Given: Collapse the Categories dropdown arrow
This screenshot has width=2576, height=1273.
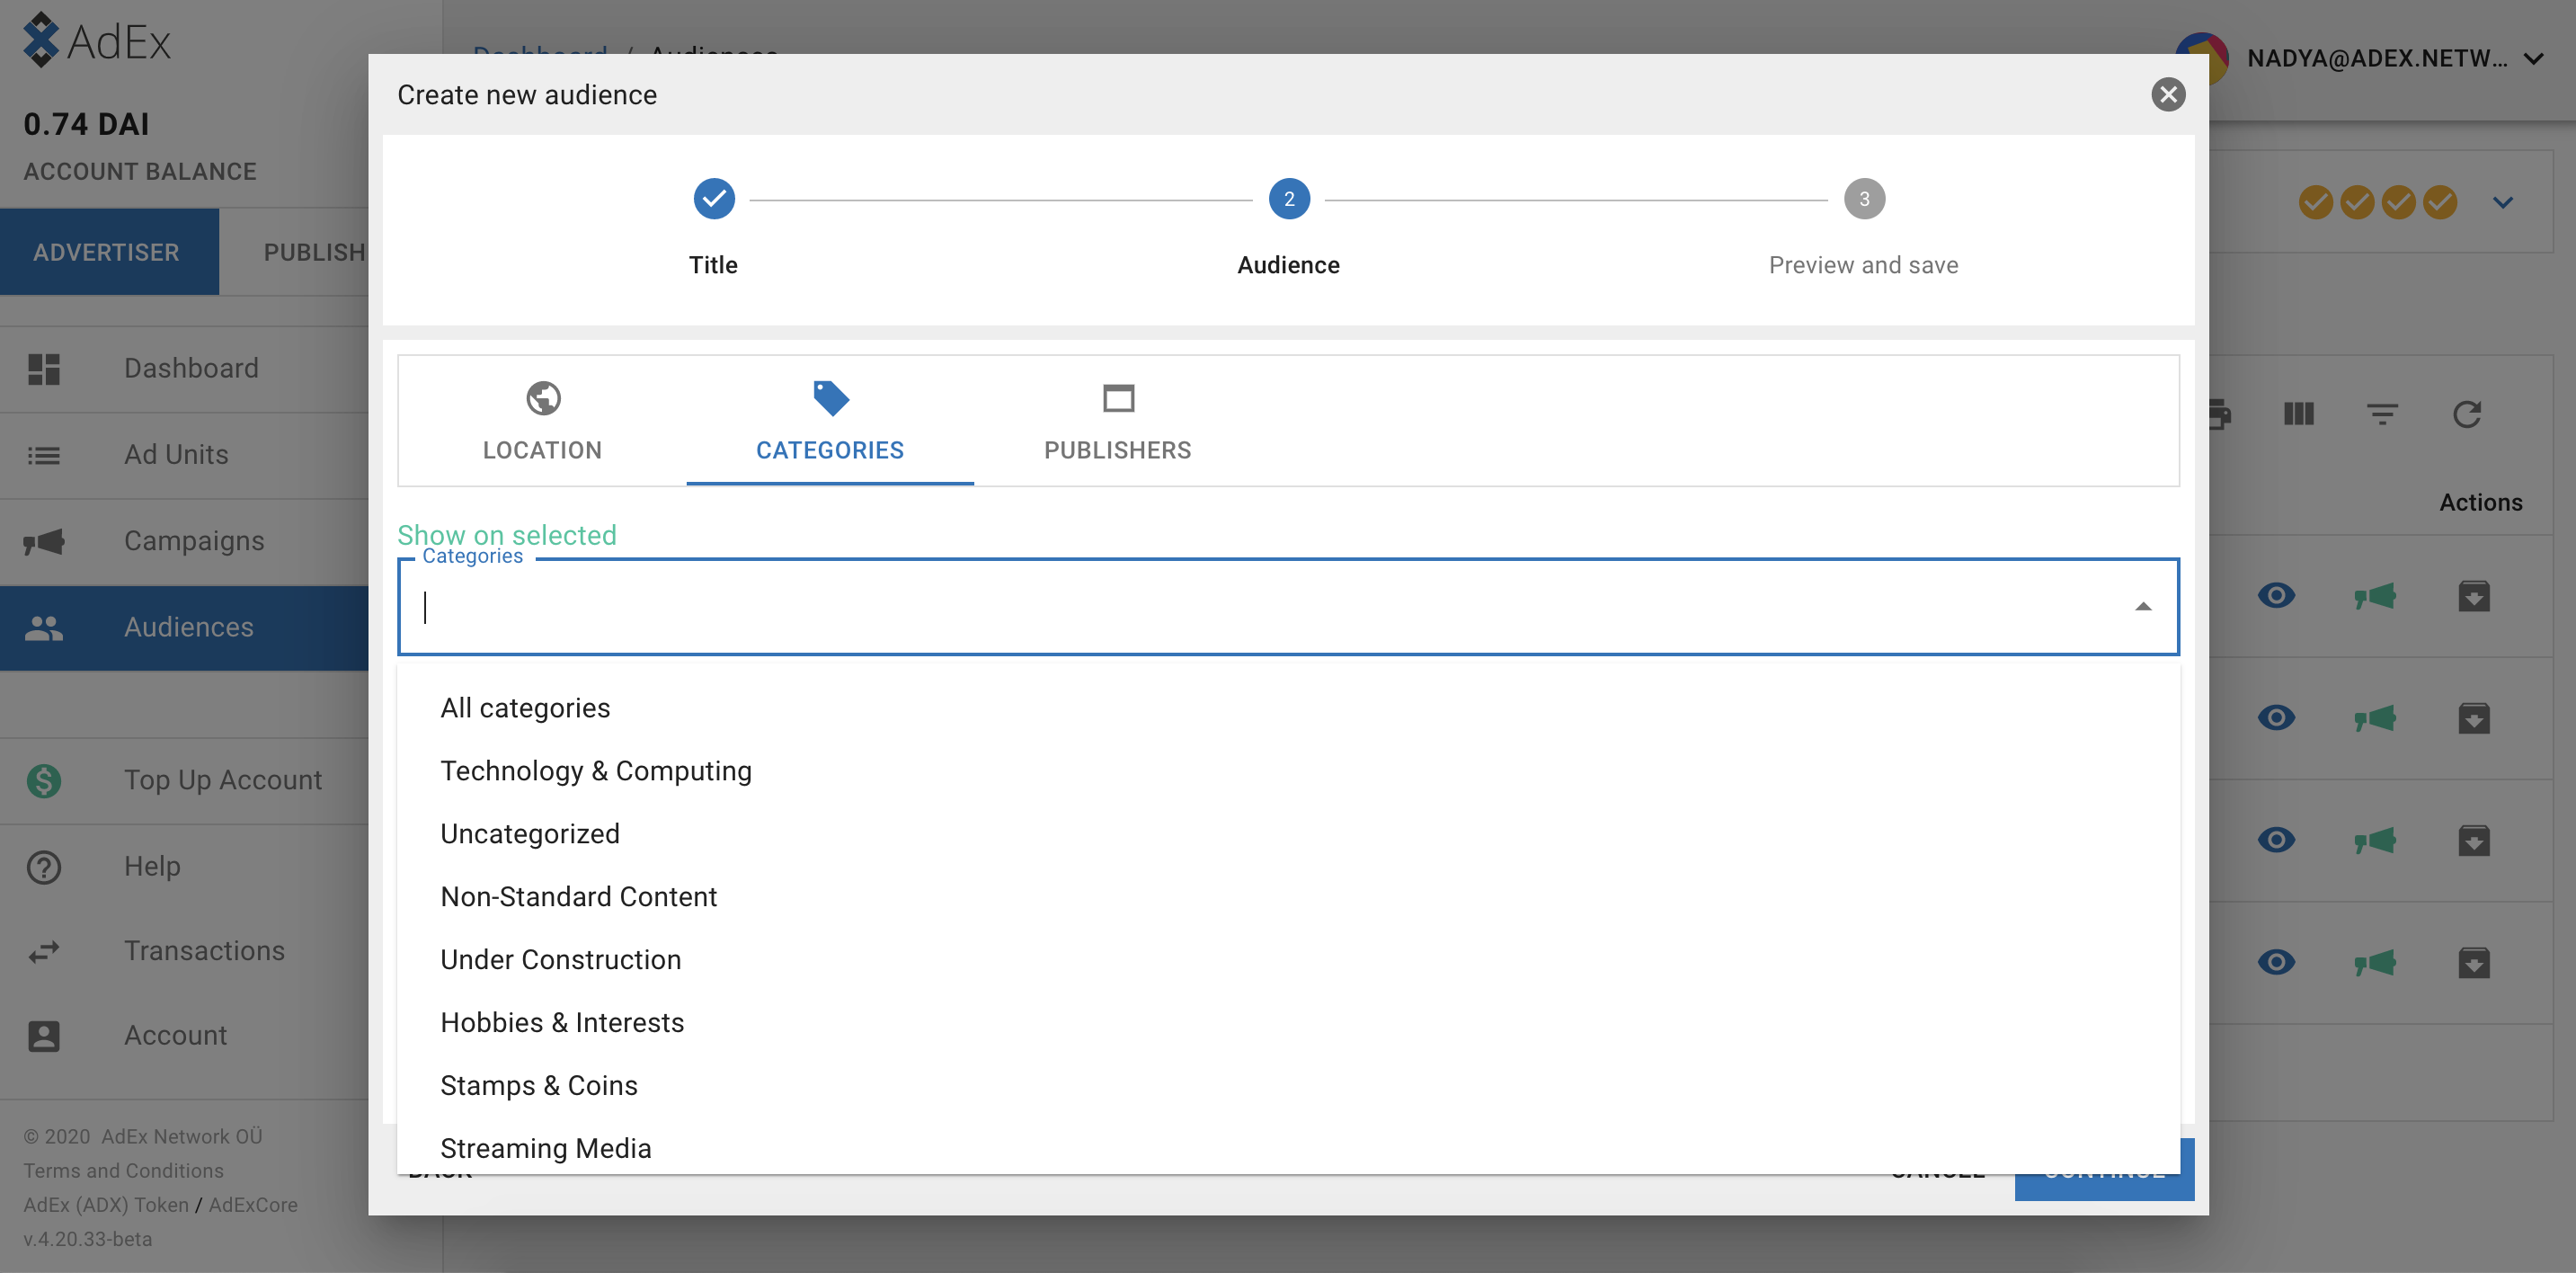Looking at the screenshot, I should pyautogui.click(x=2142, y=607).
